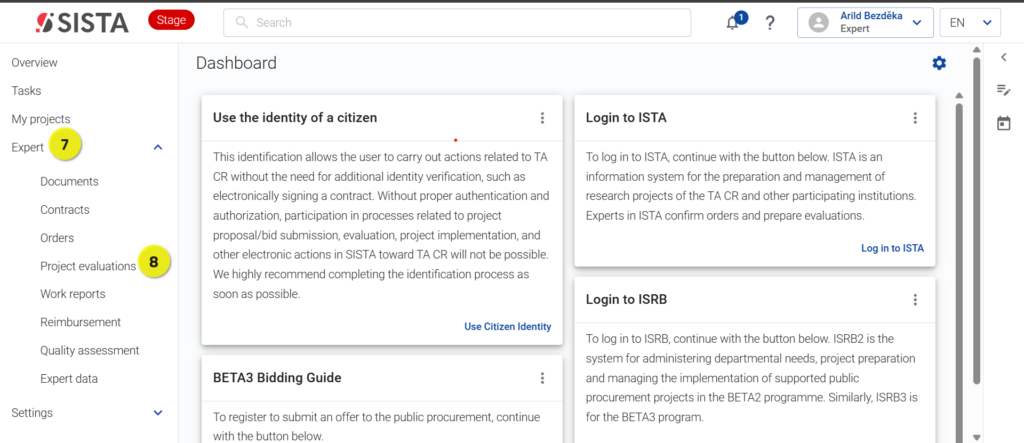Go to Project evaluations in sidebar

click(88, 266)
